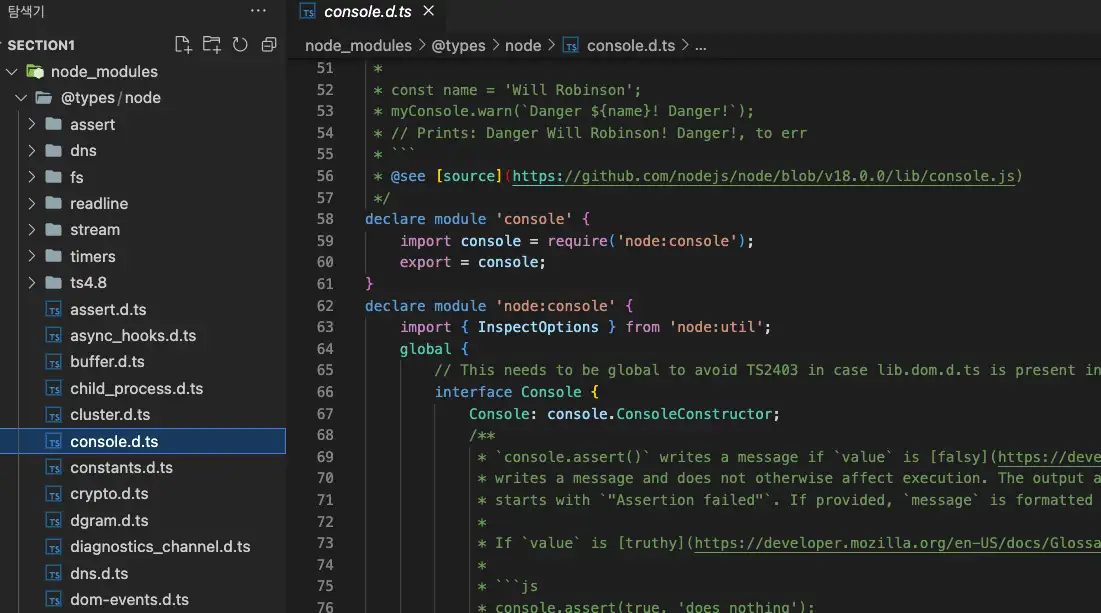
Task: Click node_modules in the breadcrumb path
Action: pyautogui.click(x=358, y=46)
